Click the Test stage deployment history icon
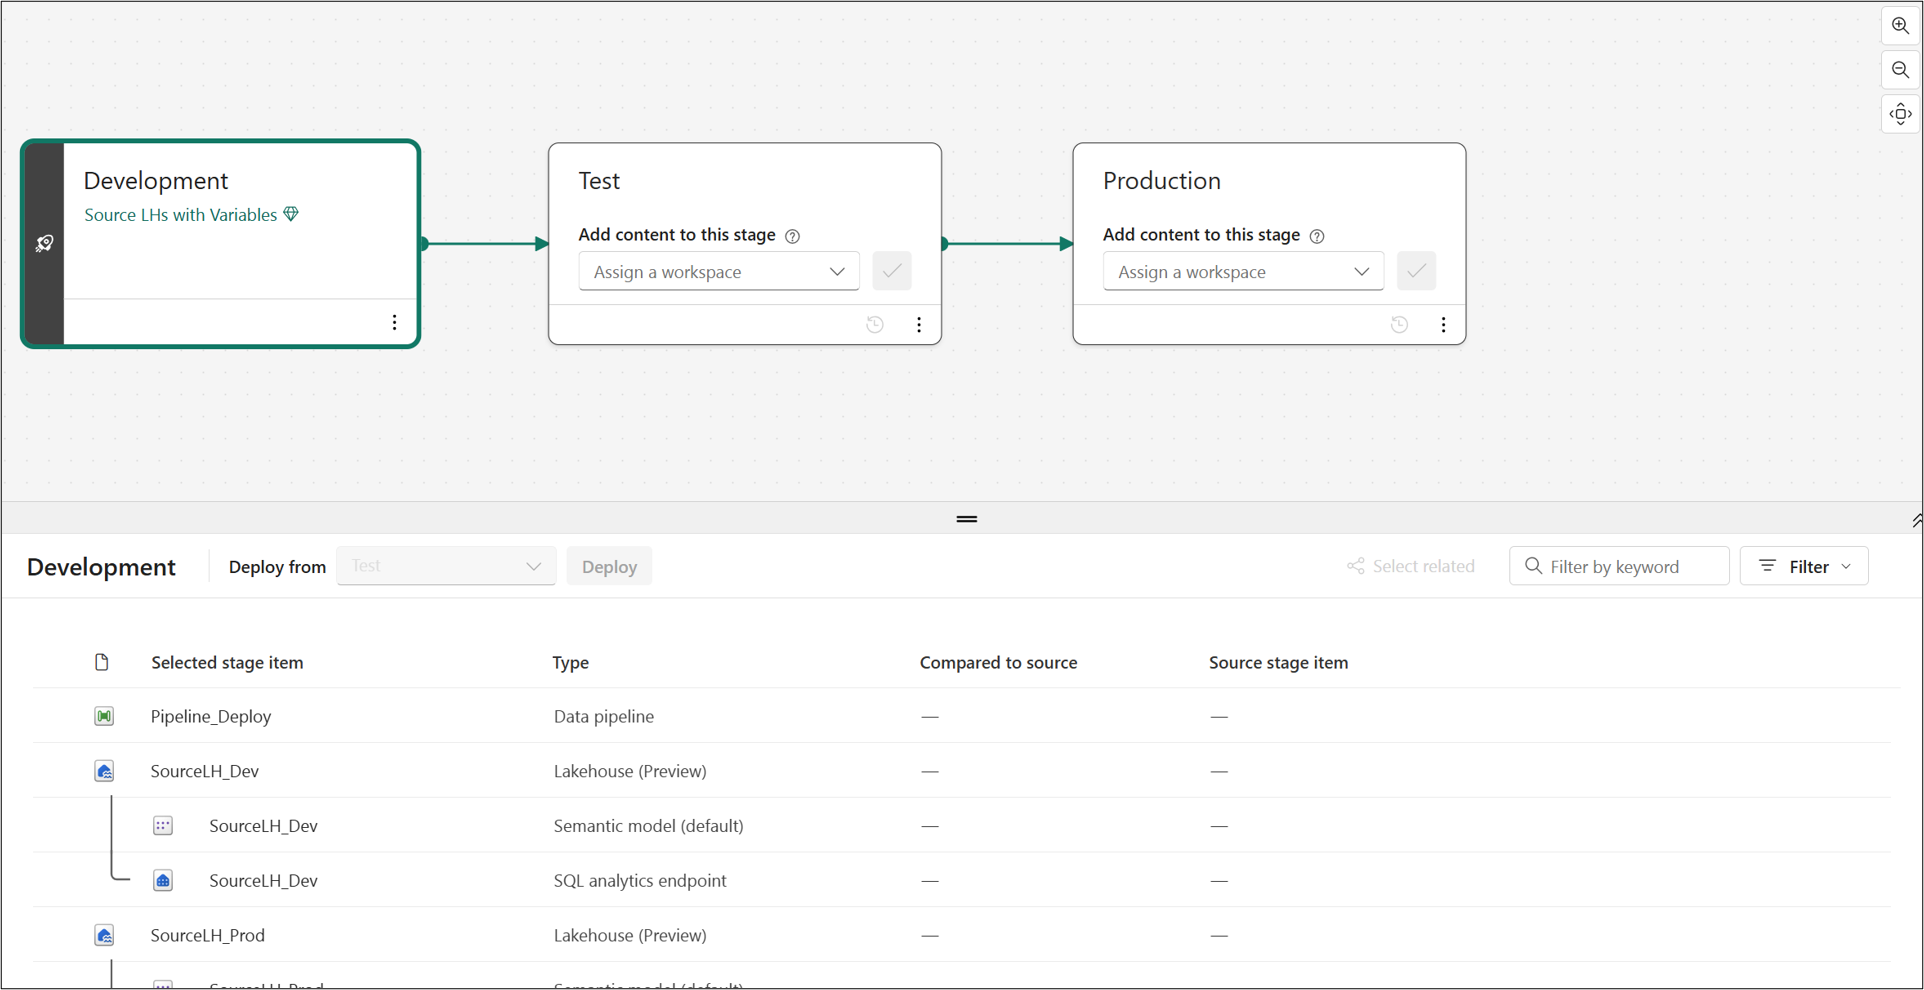Screen dimensions: 1924x990 coord(875,325)
